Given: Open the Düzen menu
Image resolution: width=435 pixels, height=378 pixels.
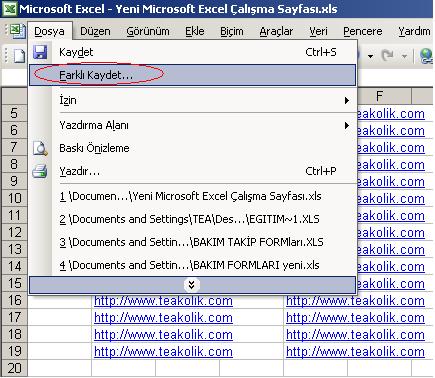Looking at the screenshot, I should click(95, 31).
